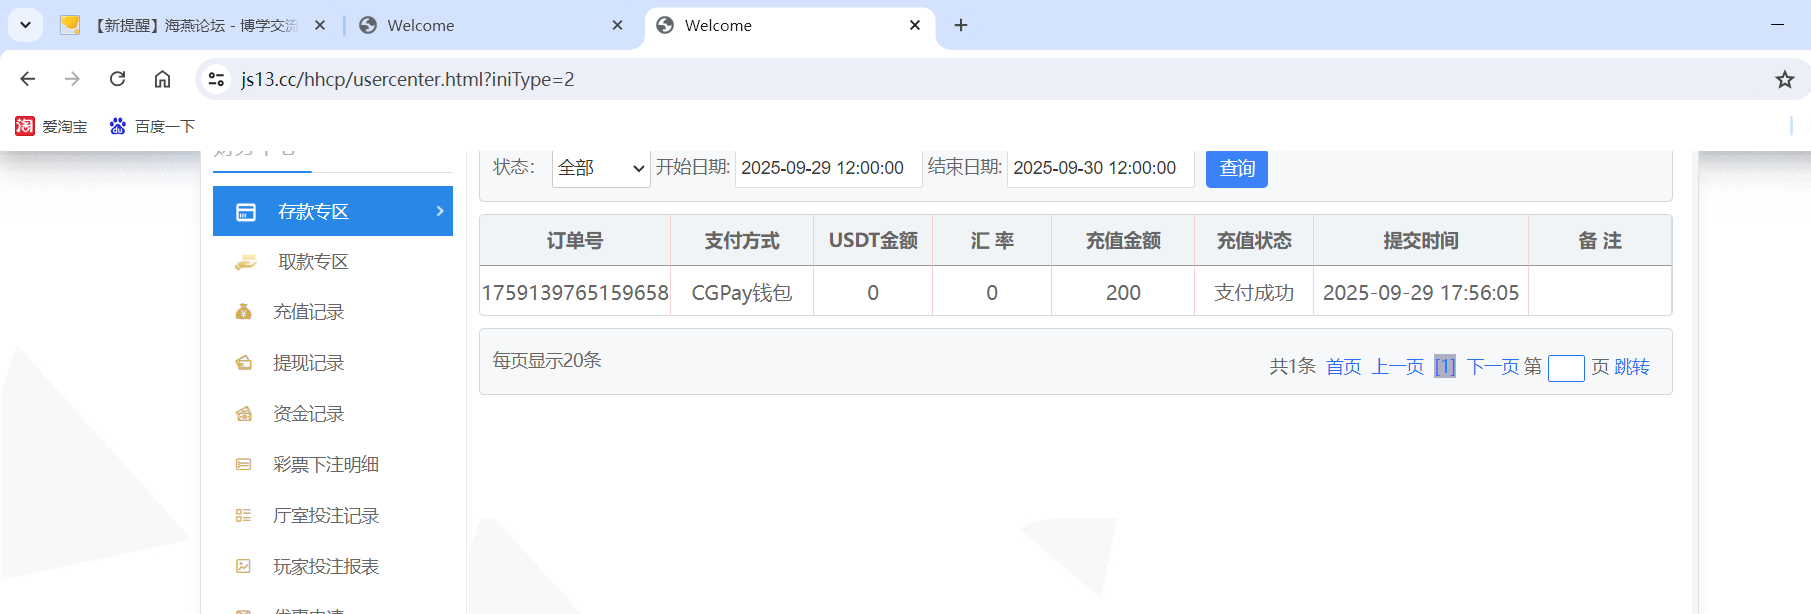Click the CGPay钱包 payment cell
Viewport: 1811px width, 614px height.
(742, 292)
